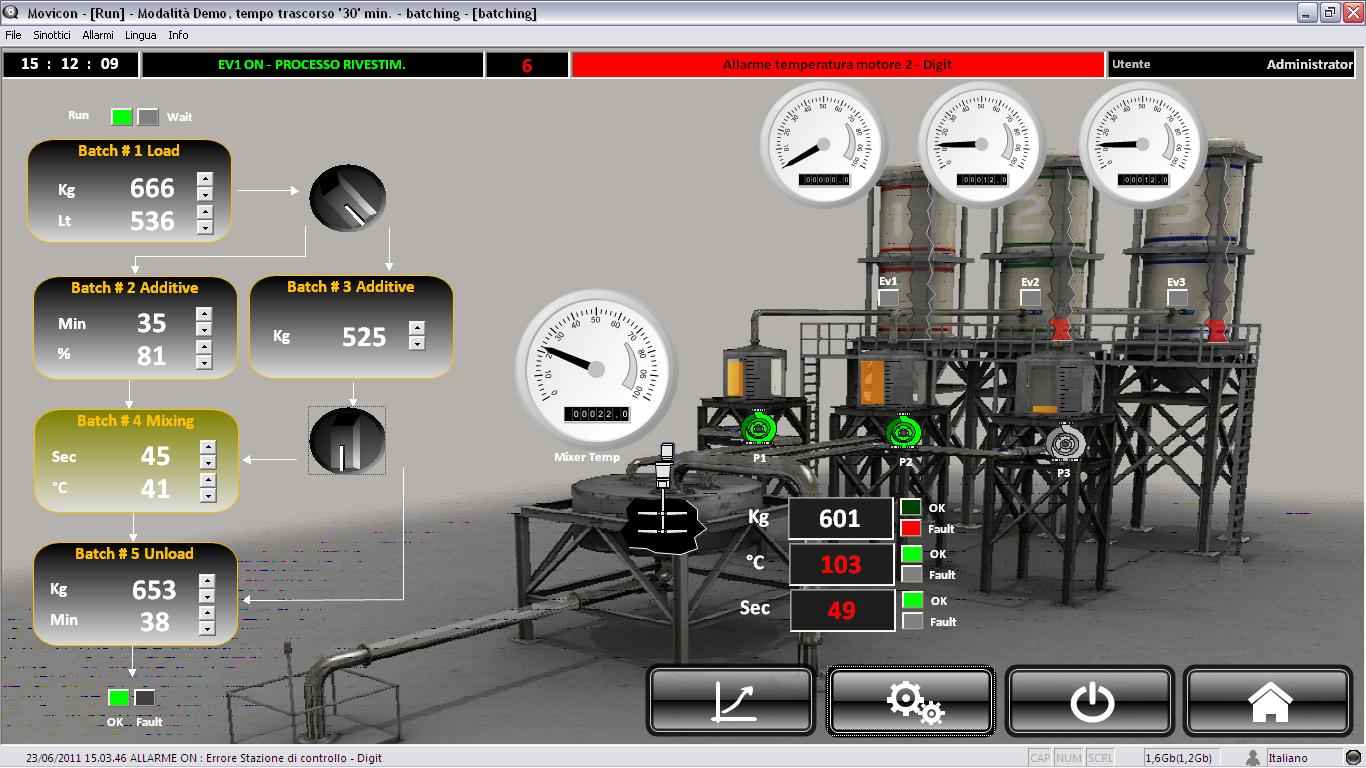Click the mixer °C readout 103

840,564
